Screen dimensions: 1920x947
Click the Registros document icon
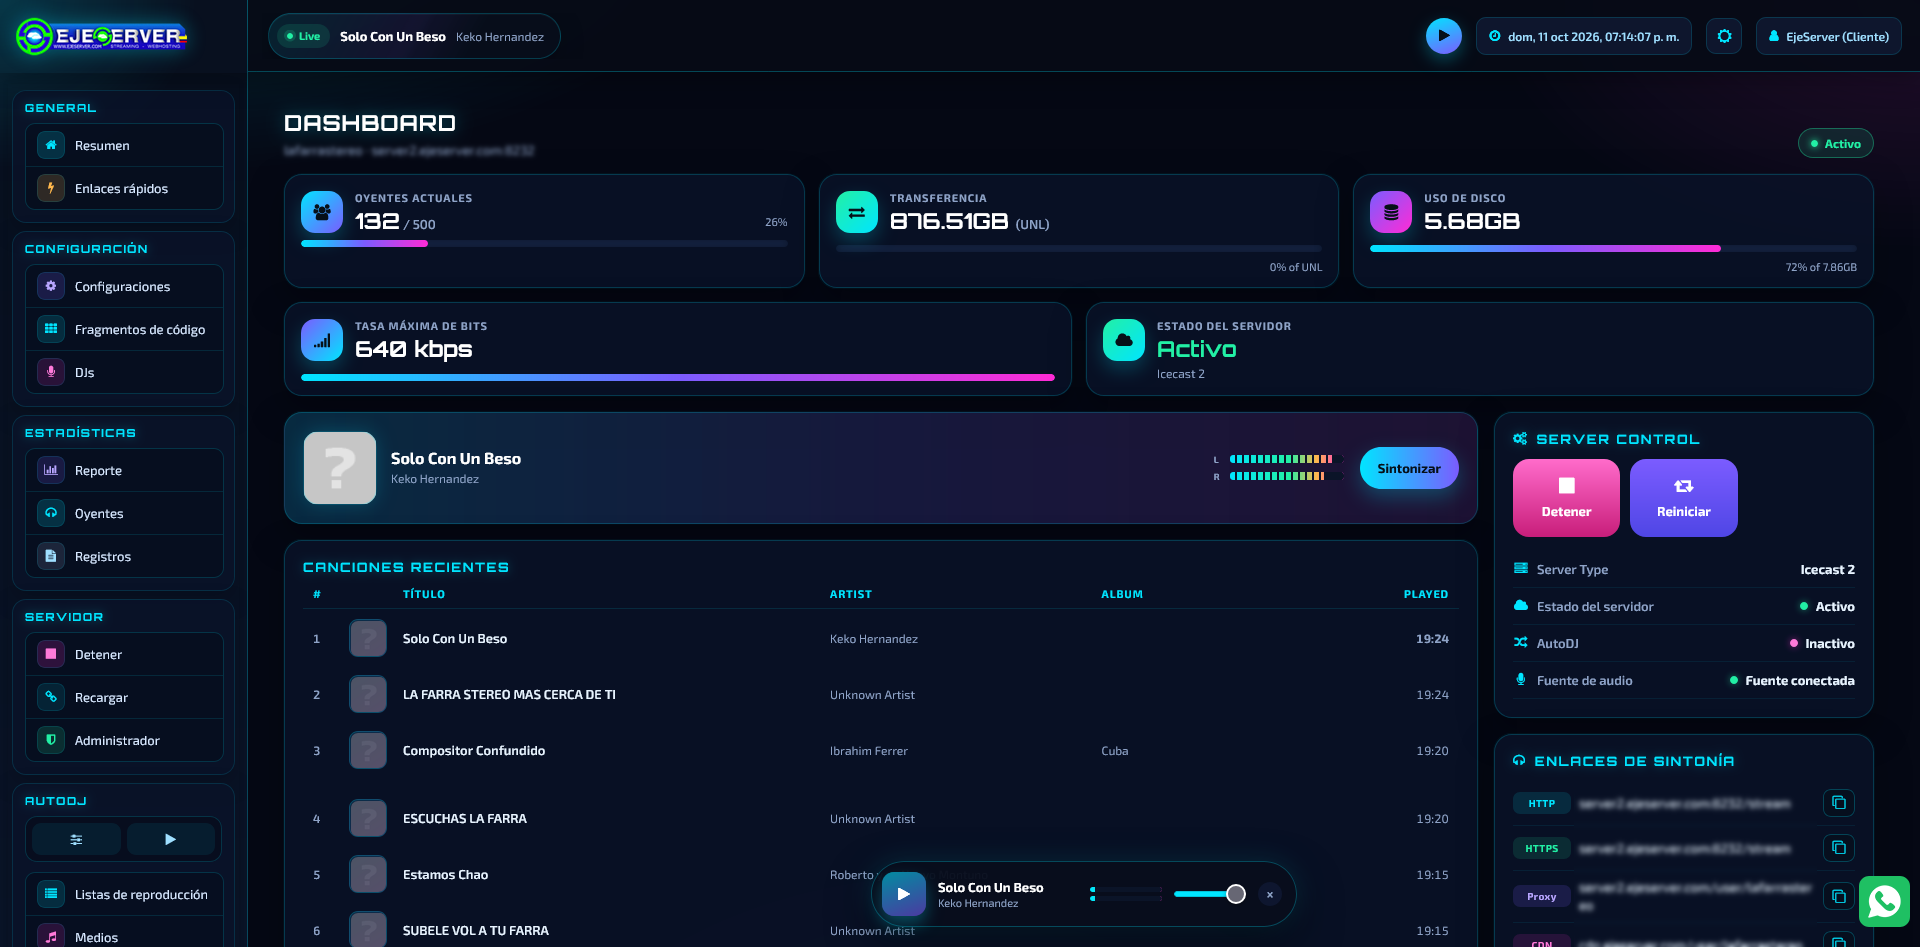(51, 556)
